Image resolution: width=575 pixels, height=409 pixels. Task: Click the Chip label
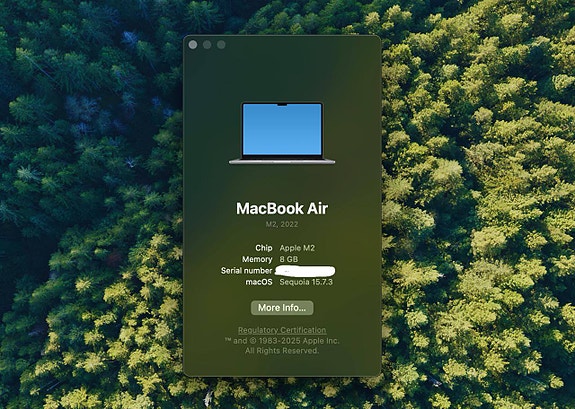tap(264, 248)
